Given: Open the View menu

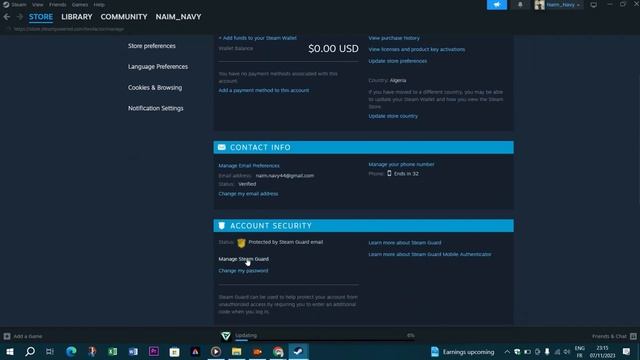Looking at the screenshot, I should point(38,4).
